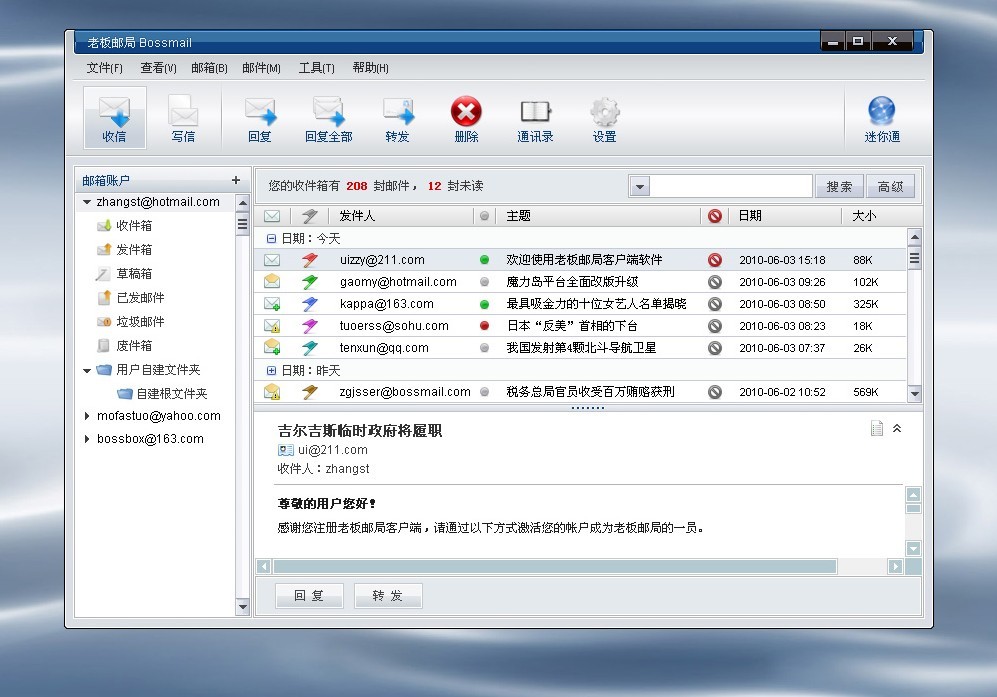Click the account pane scrollbar down arrow
997x697 pixels.
tap(242, 607)
